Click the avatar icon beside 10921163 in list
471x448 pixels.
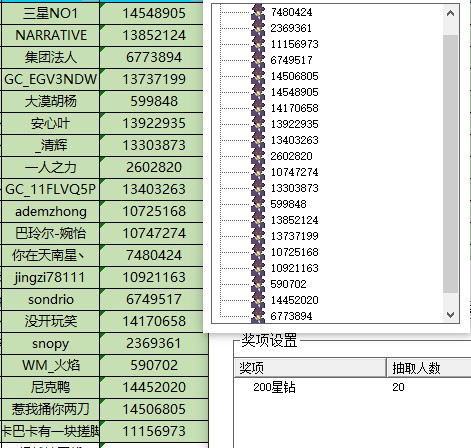pyautogui.click(x=258, y=268)
